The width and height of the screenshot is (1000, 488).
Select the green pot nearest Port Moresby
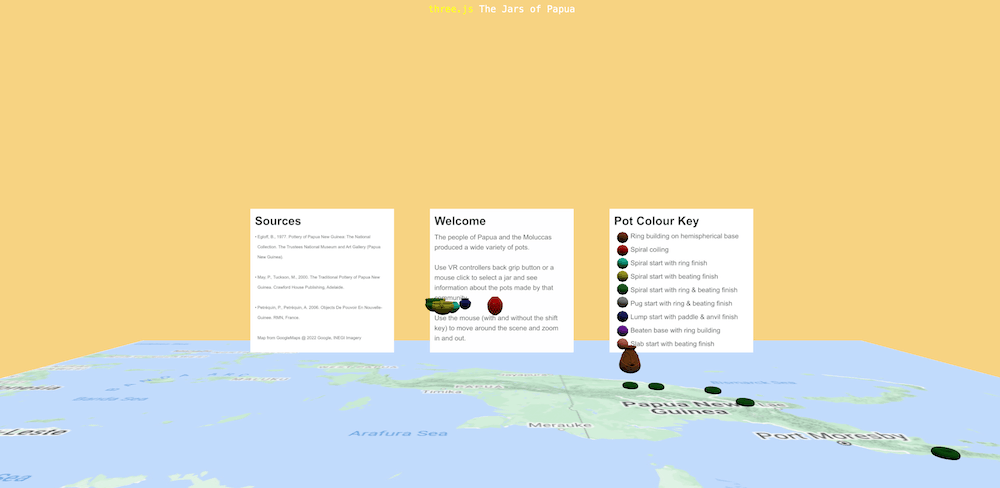[x=945, y=453]
